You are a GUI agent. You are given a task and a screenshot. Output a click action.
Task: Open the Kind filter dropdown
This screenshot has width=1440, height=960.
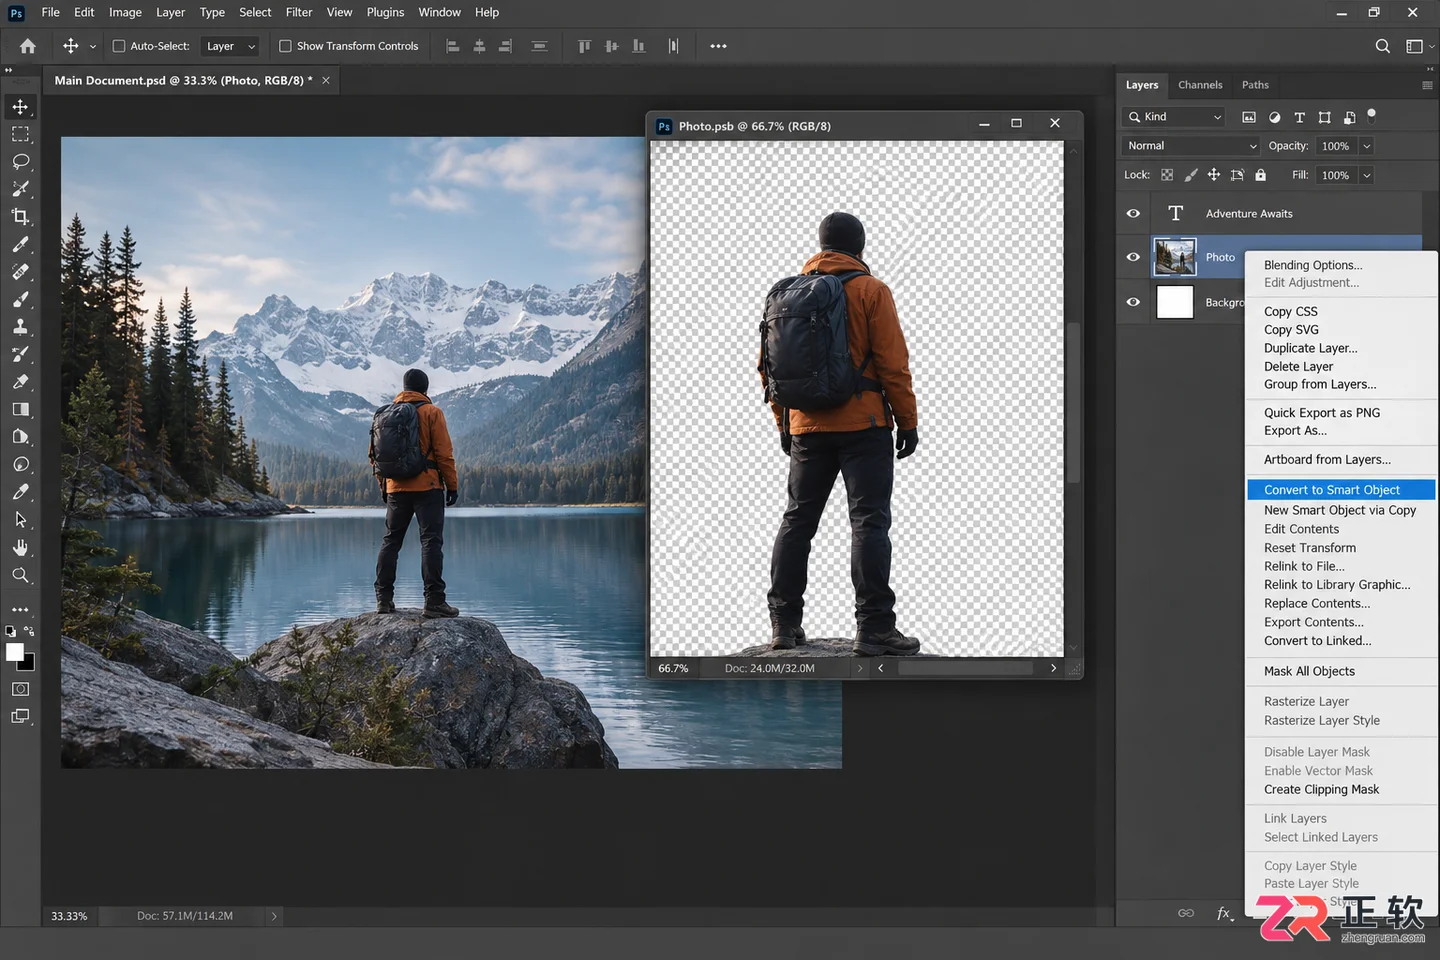[1174, 117]
